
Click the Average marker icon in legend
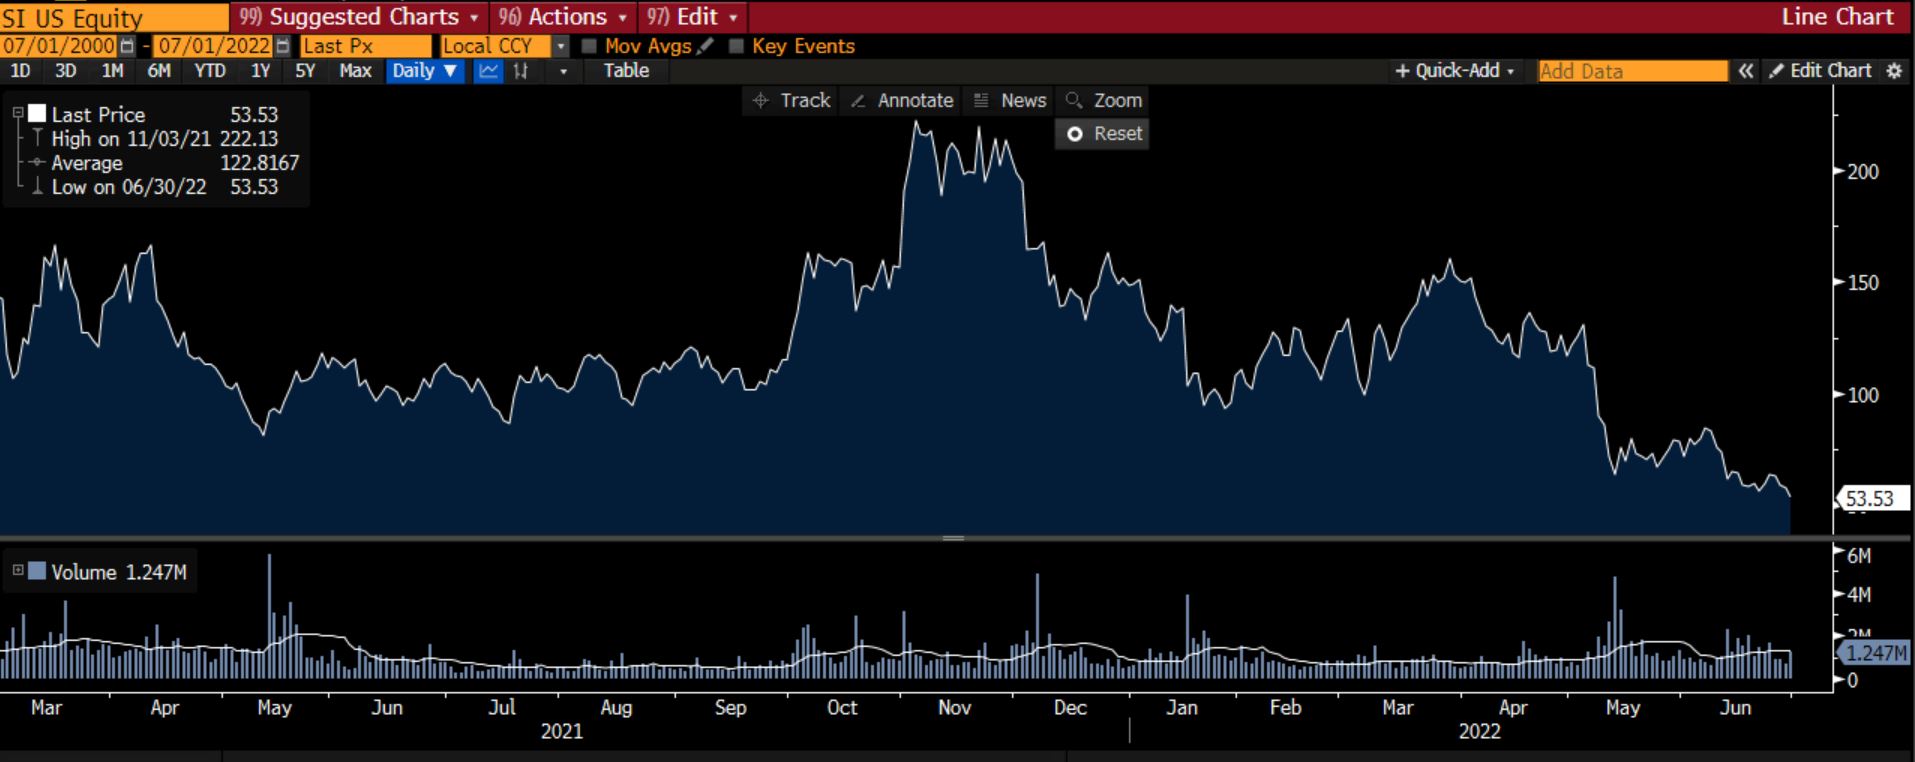[38, 163]
